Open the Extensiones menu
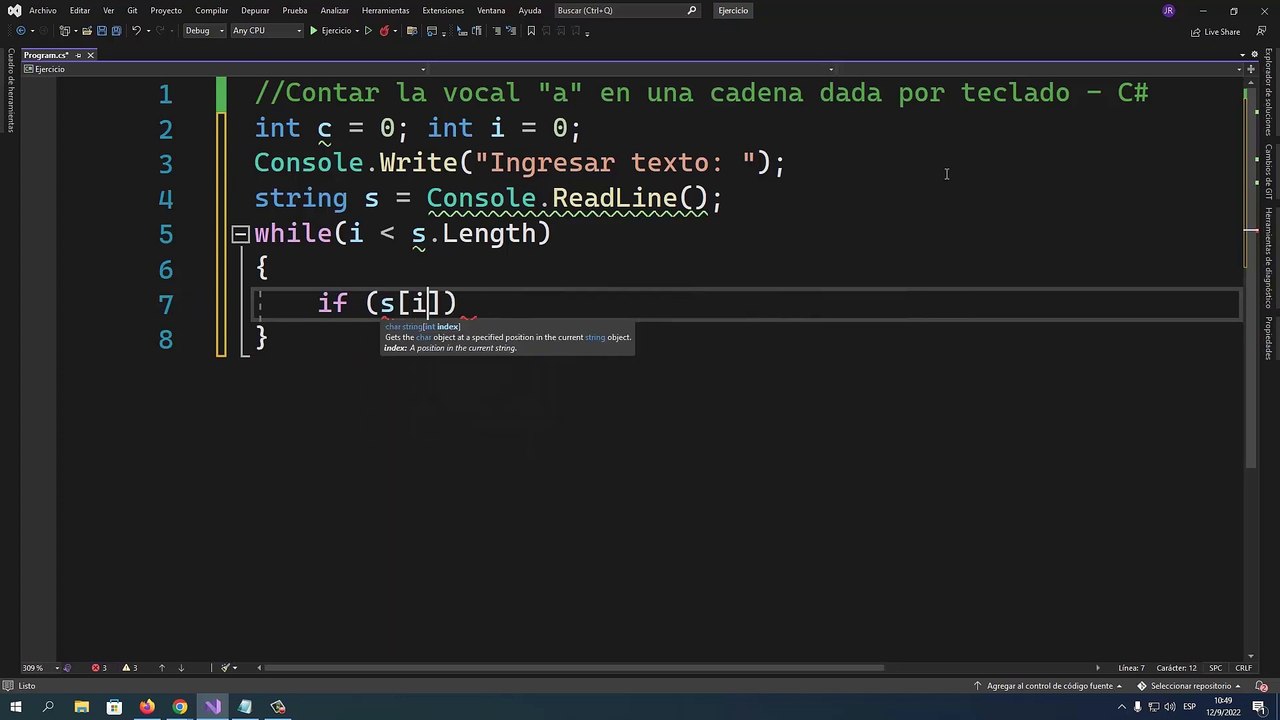Screen dimensions: 1280x720 point(443,10)
